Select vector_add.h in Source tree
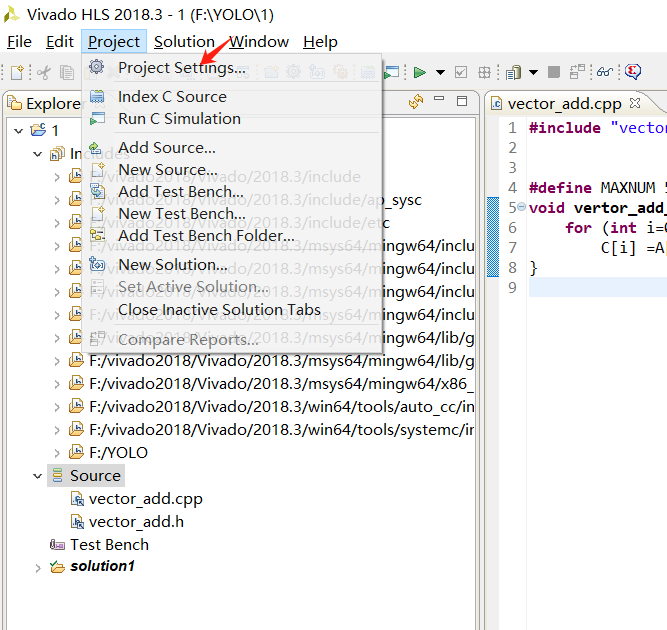 point(136,522)
